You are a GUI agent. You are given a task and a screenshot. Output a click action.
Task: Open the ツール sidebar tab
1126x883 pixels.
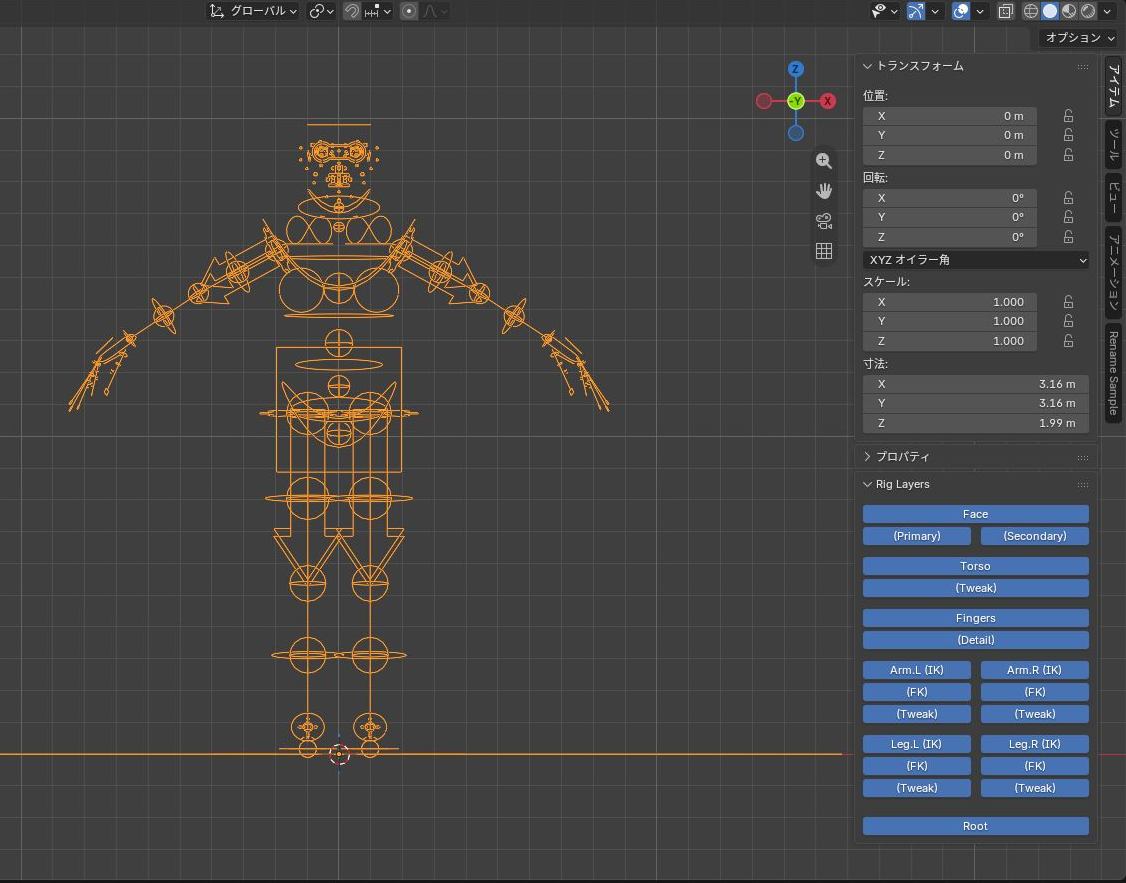1113,144
